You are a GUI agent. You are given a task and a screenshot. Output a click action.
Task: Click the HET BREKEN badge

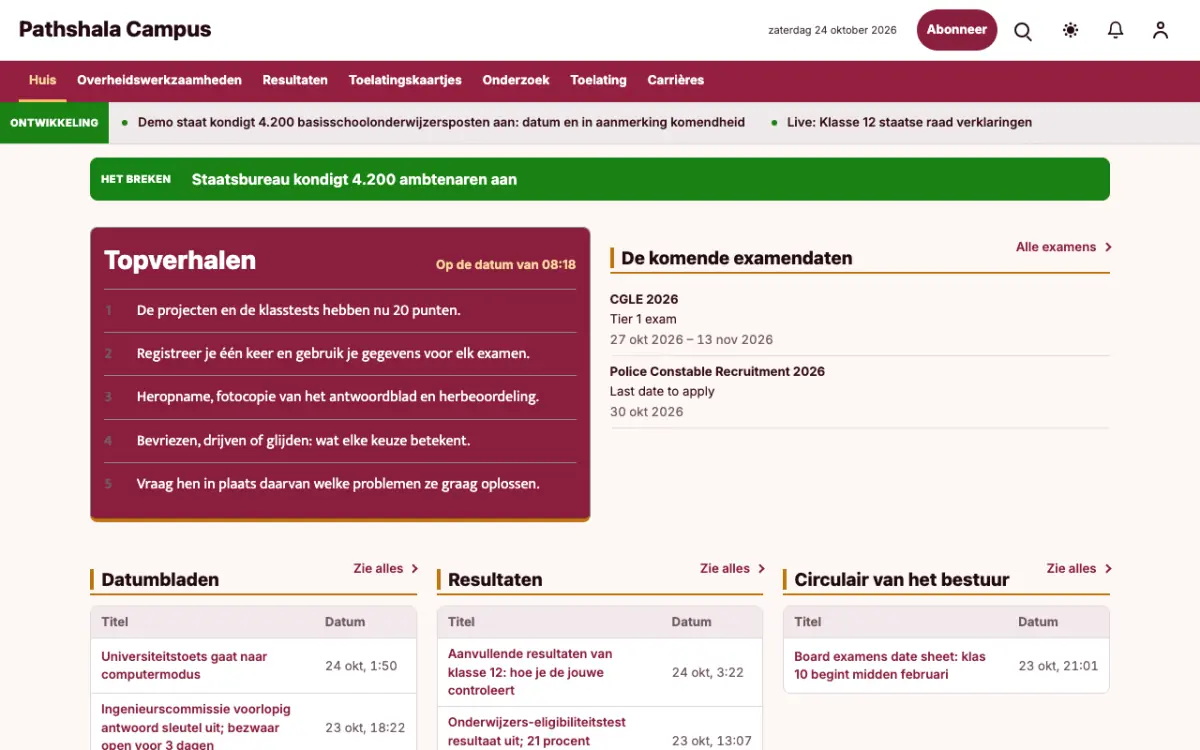coord(136,180)
